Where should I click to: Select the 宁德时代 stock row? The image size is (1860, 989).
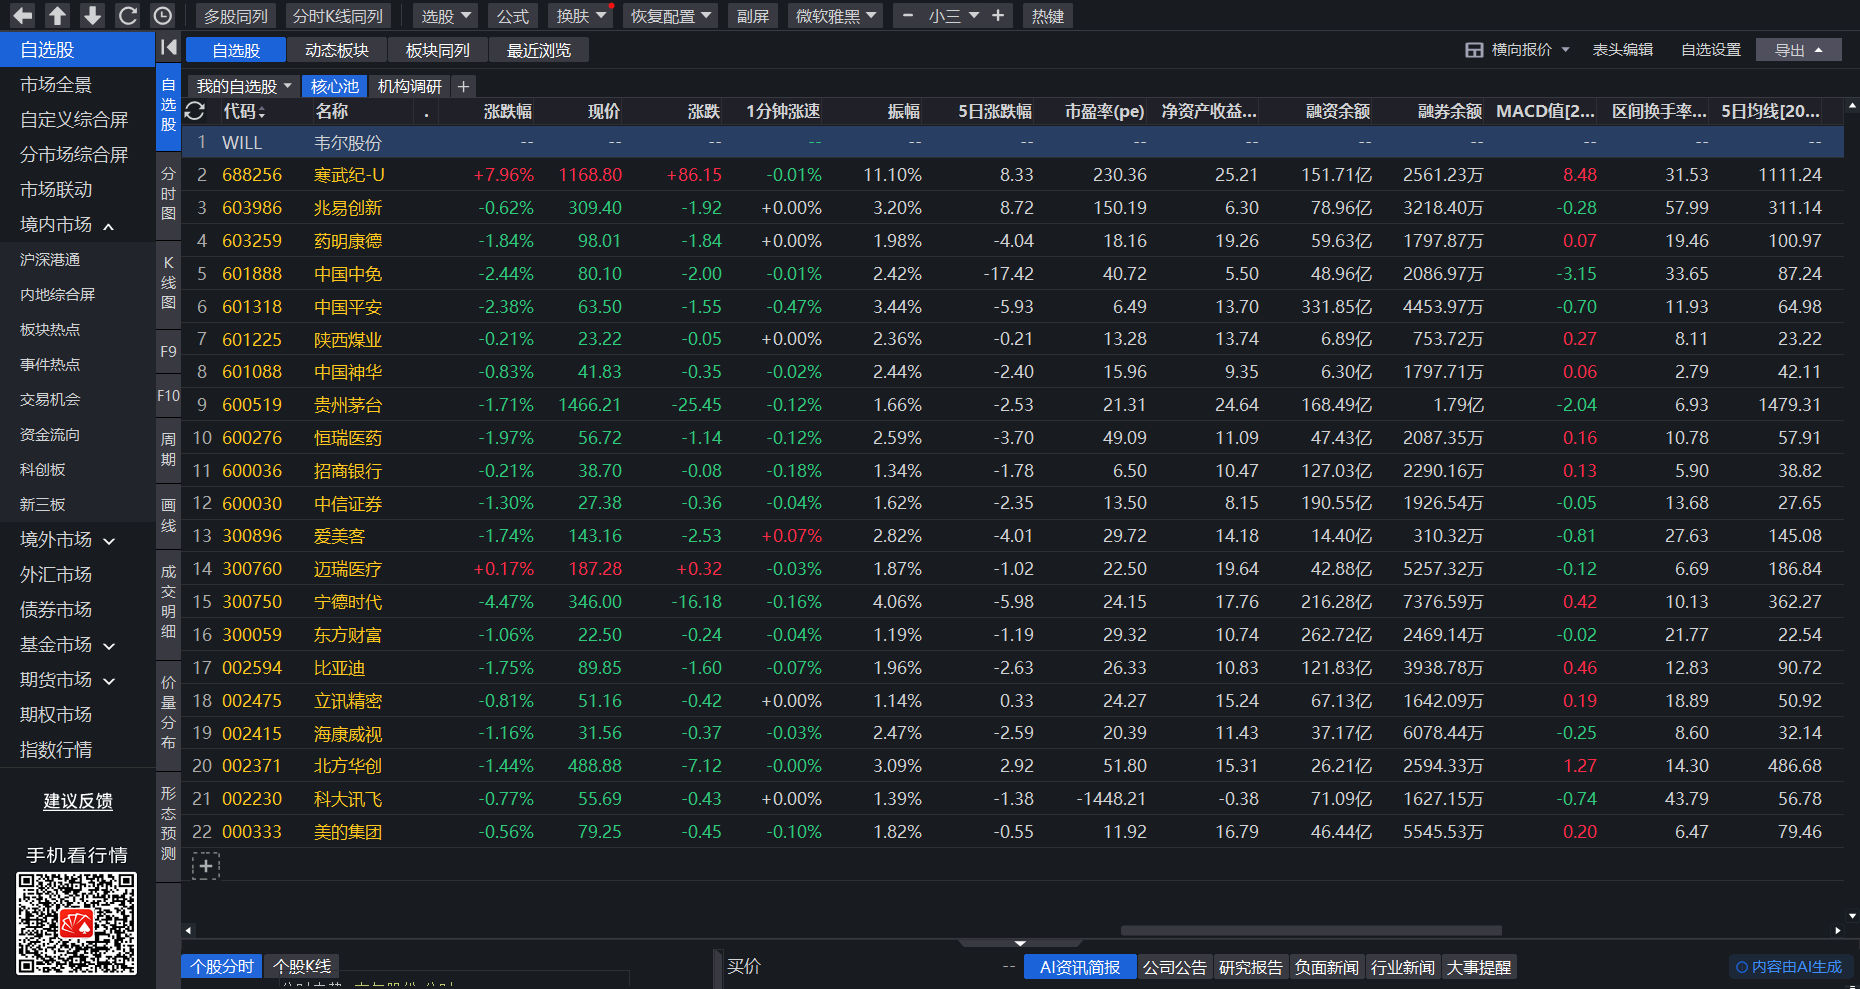point(1012,602)
